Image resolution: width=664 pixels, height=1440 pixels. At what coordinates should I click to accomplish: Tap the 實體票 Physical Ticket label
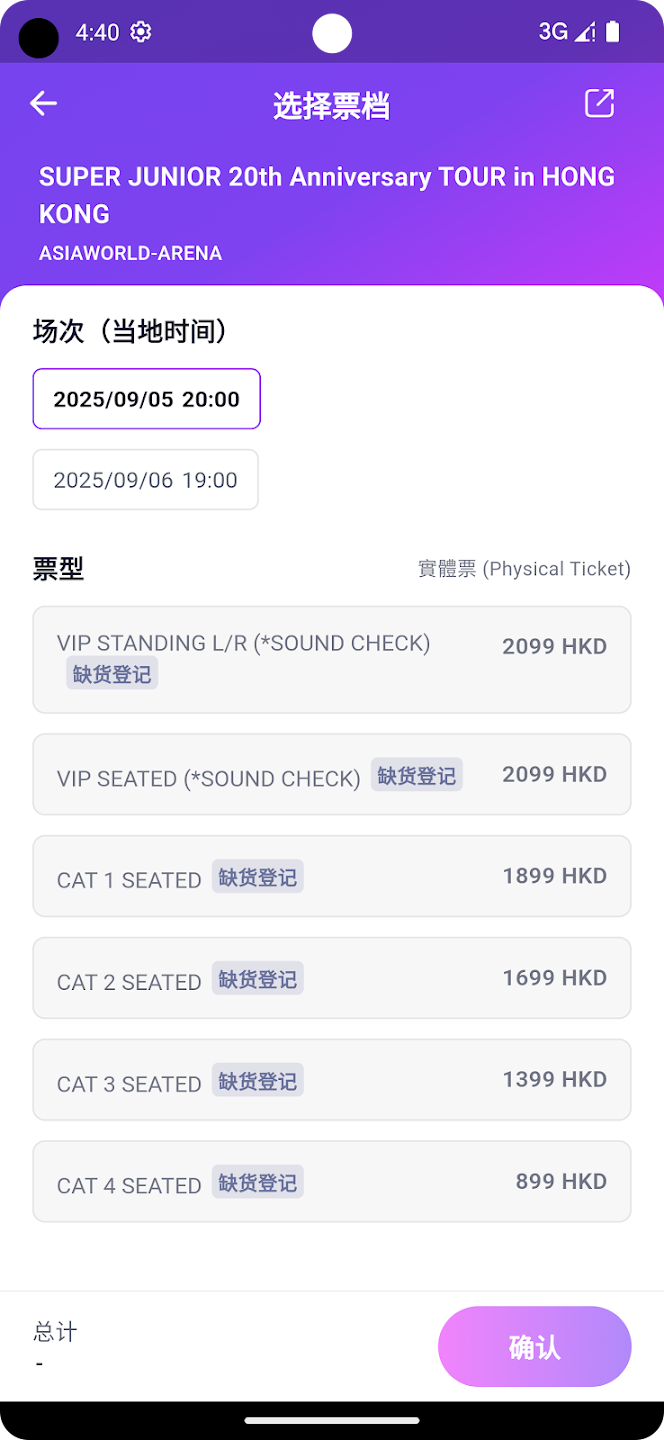click(524, 569)
